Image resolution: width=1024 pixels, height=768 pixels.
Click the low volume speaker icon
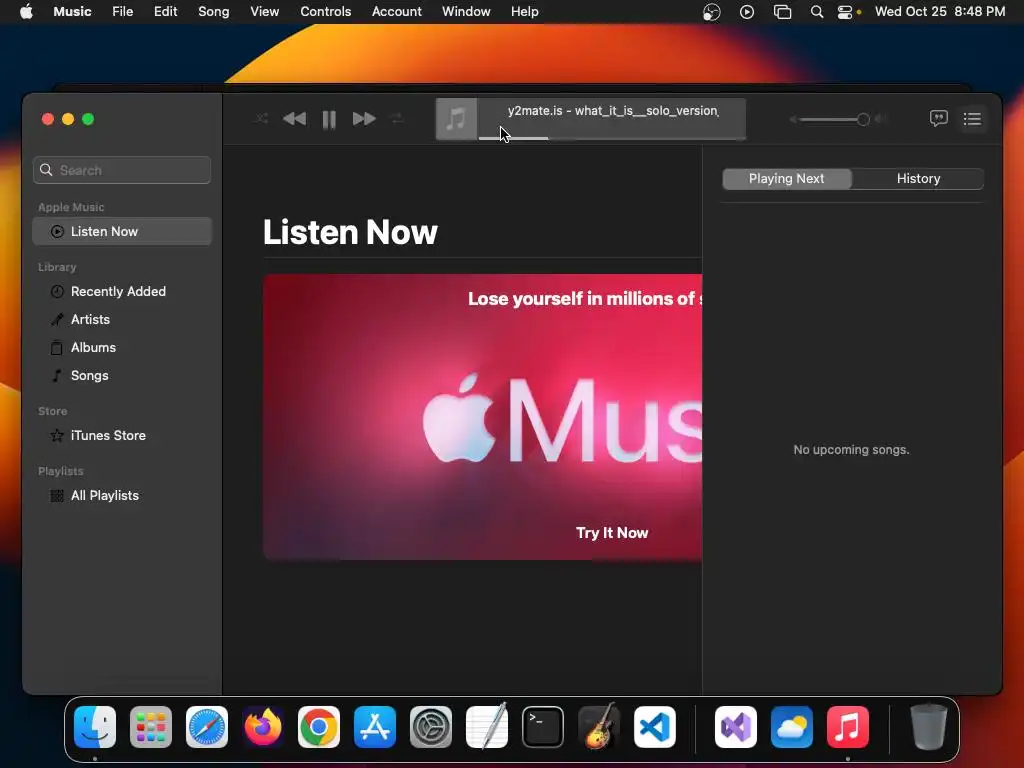point(793,119)
